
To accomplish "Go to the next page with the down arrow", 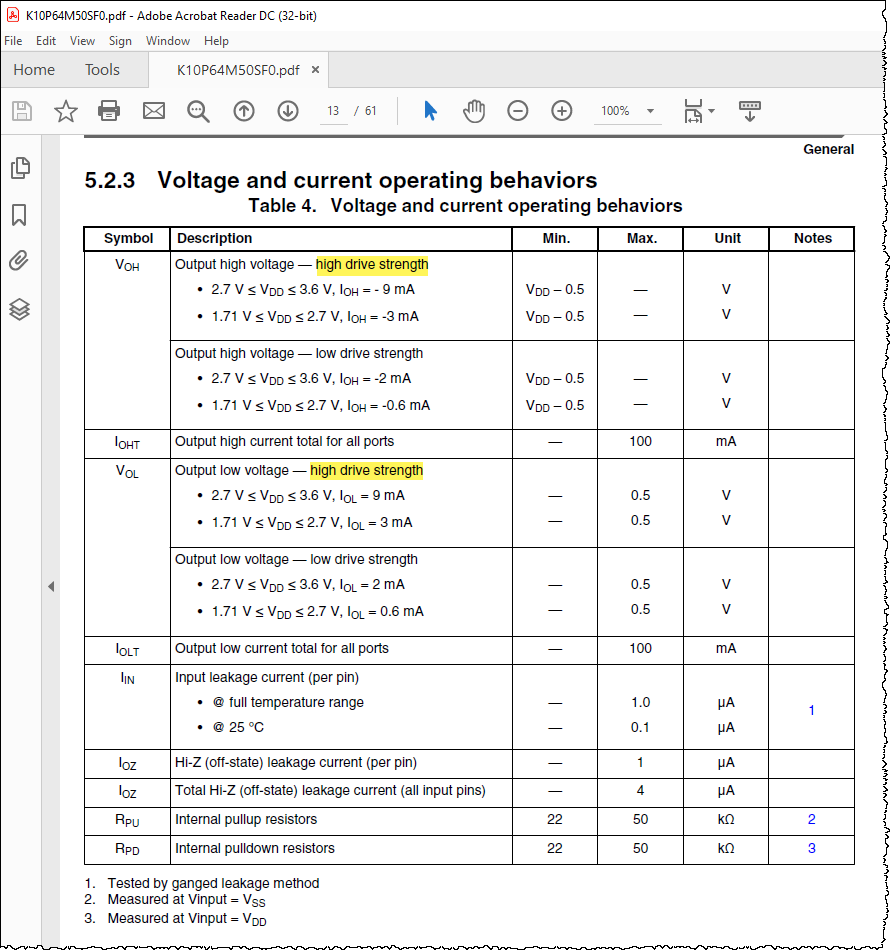I will (x=288, y=111).
